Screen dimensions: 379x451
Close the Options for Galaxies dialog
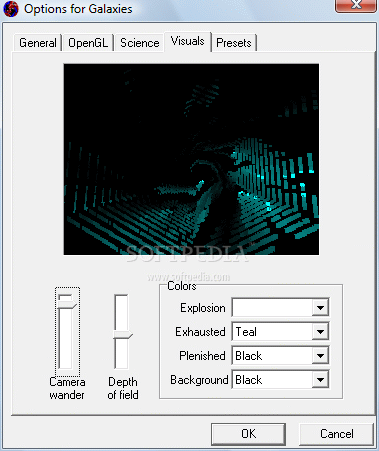(356, 5)
